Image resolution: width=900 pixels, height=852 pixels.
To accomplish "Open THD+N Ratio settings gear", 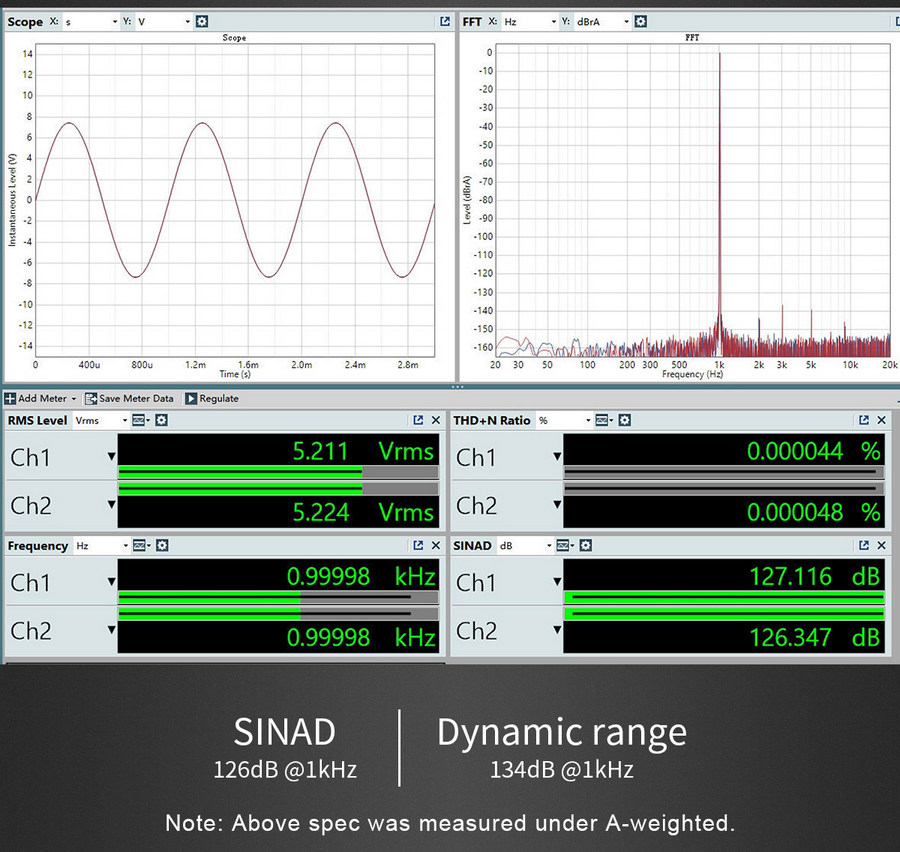I will tap(625, 421).
